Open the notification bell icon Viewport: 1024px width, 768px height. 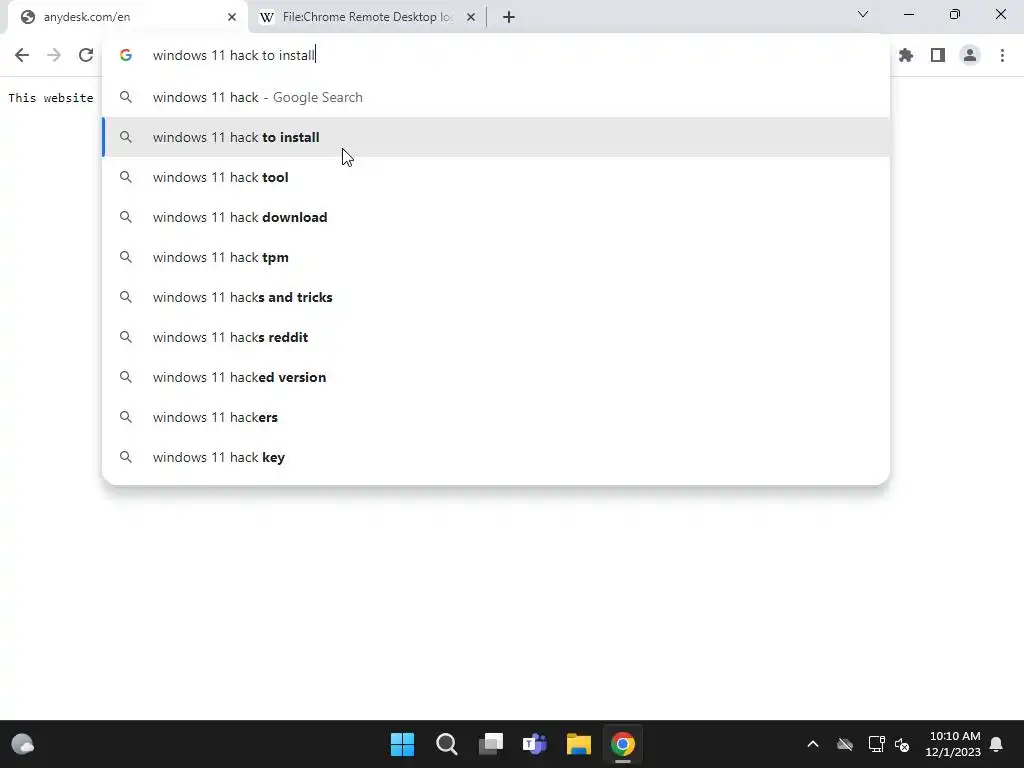point(996,744)
